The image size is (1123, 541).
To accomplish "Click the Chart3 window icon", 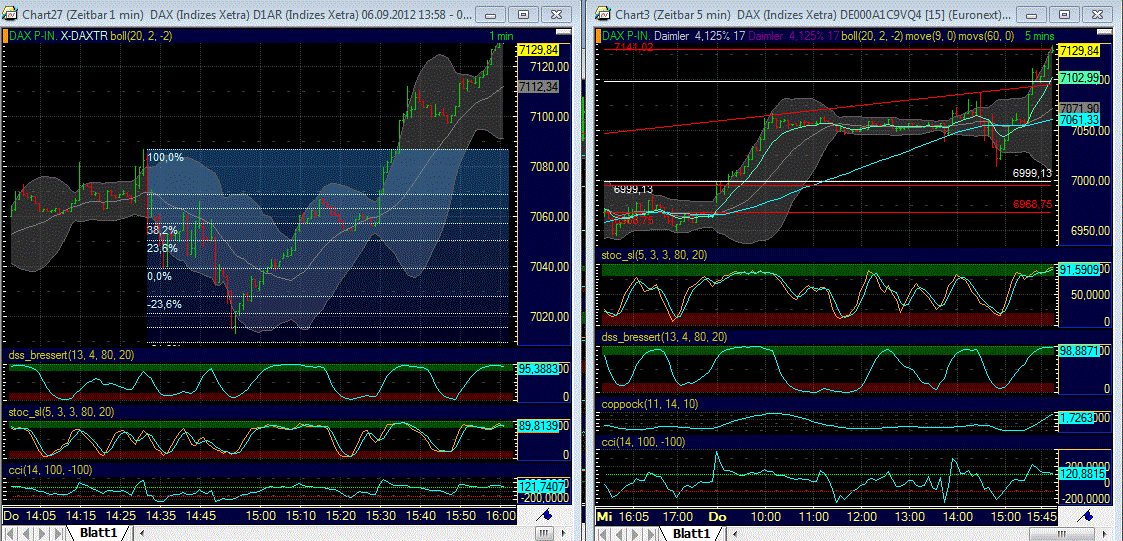I will pyautogui.click(x=604, y=14).
